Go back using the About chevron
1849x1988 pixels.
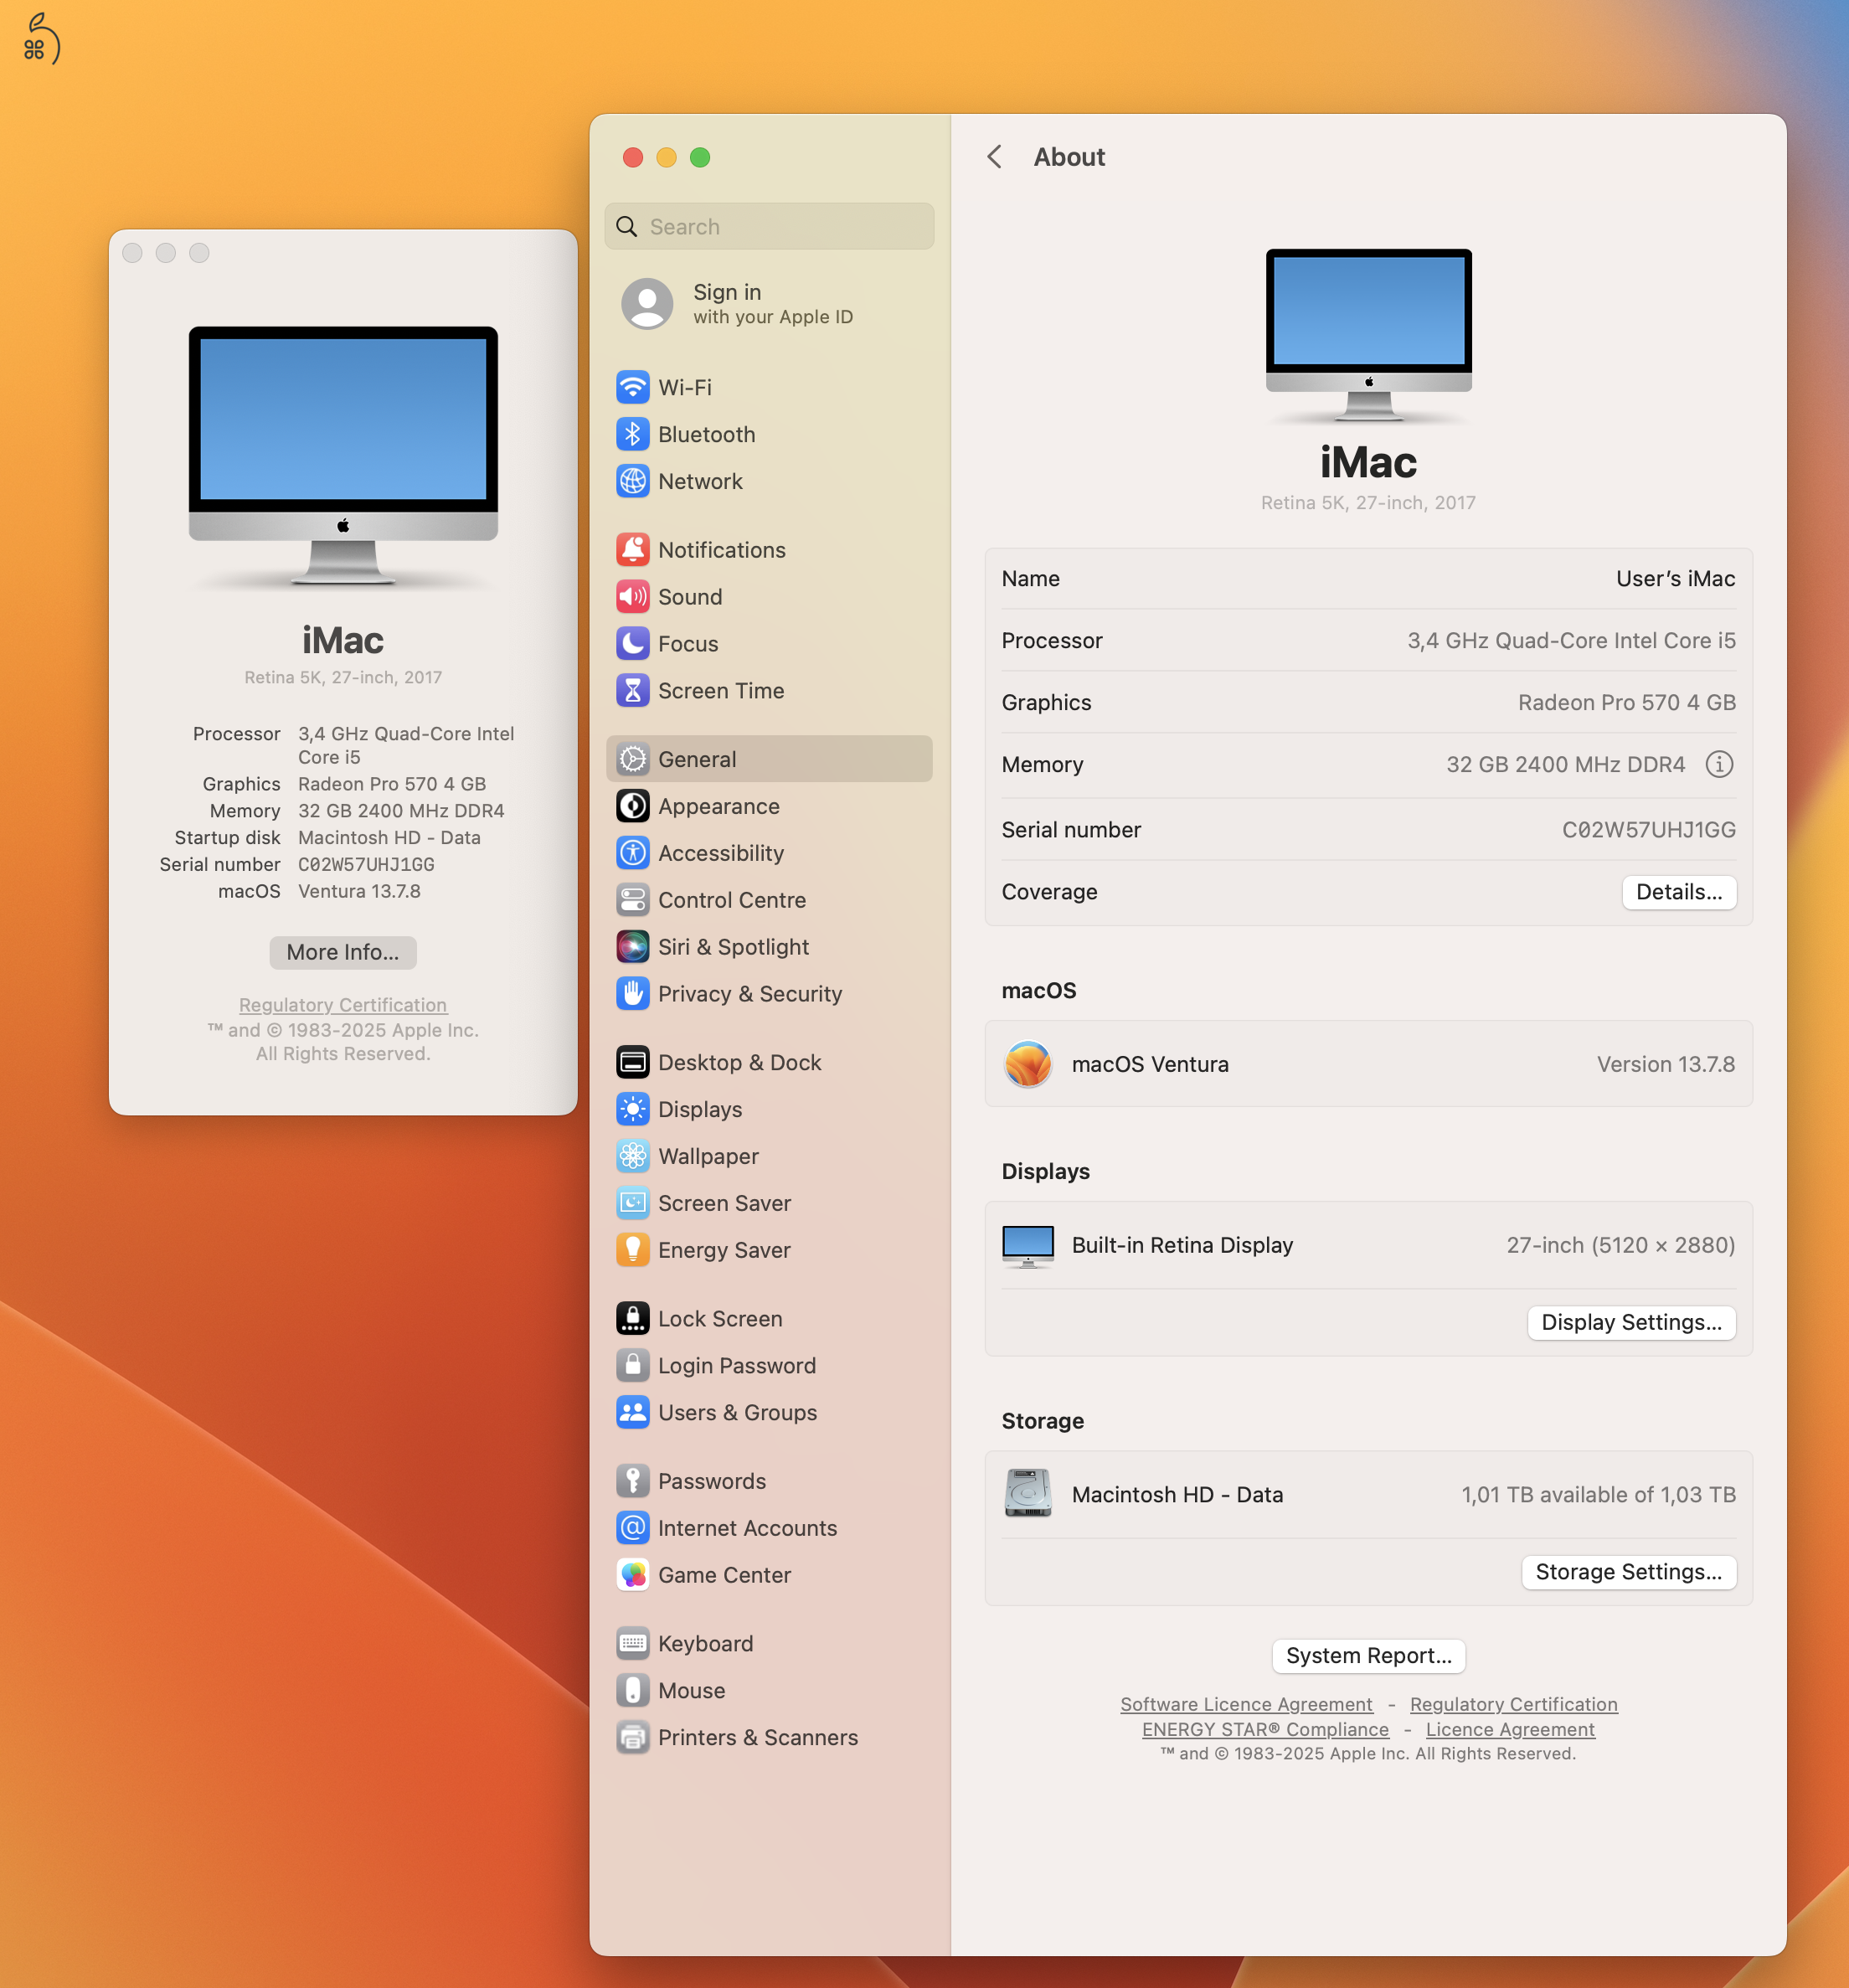pyautogui.click(x=994, y=157)
